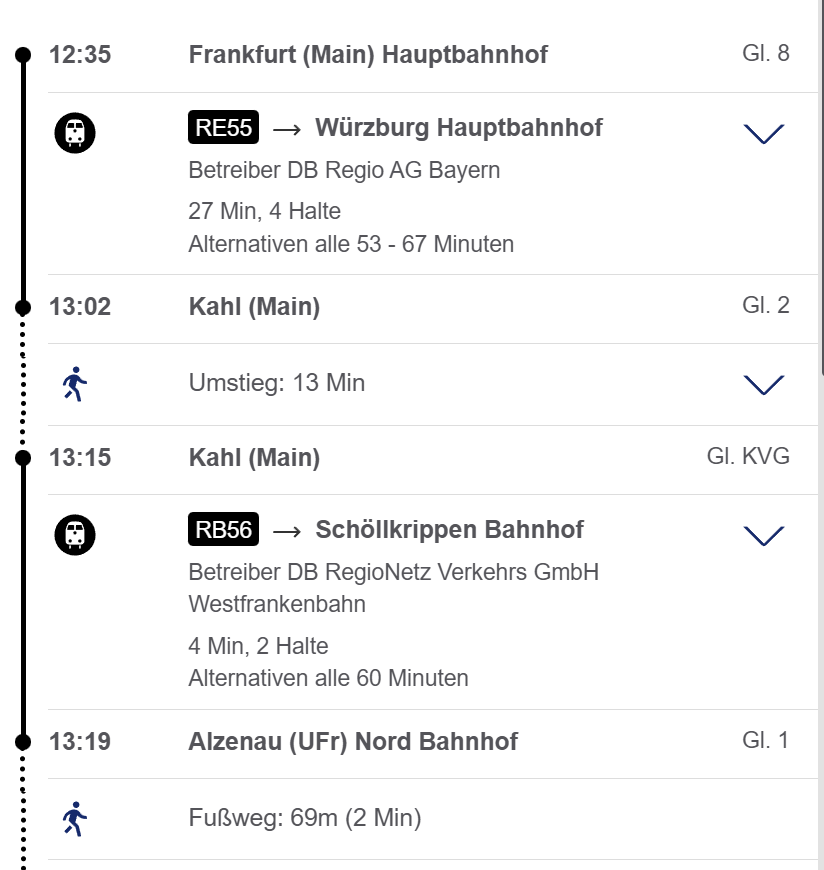Click the Fußweg: 69m (2 Min) row
824x870 pixels.
click(305, 819)
